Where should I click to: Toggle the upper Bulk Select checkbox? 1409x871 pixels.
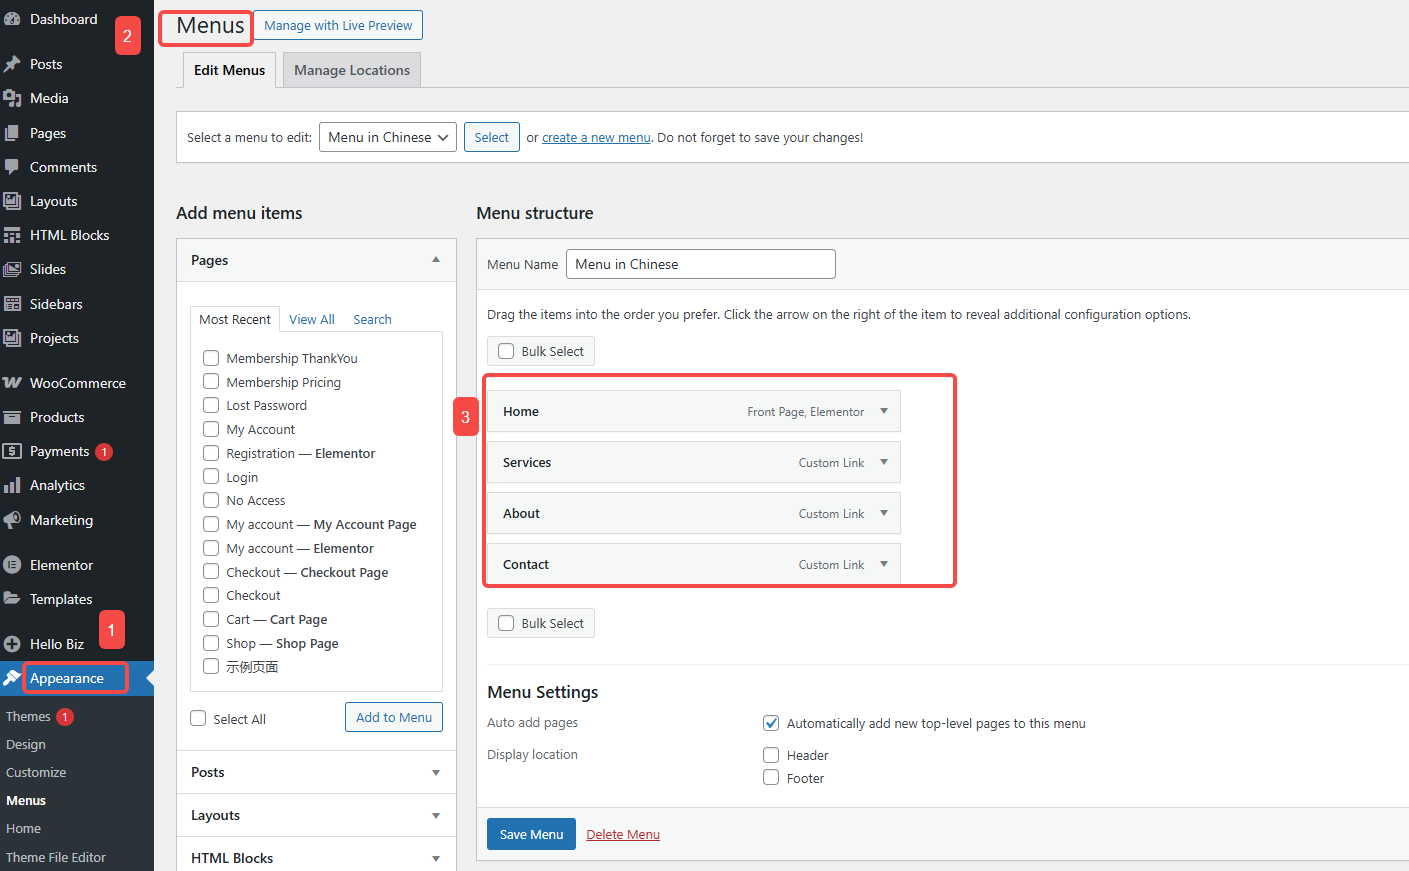[x=506, y=351]
